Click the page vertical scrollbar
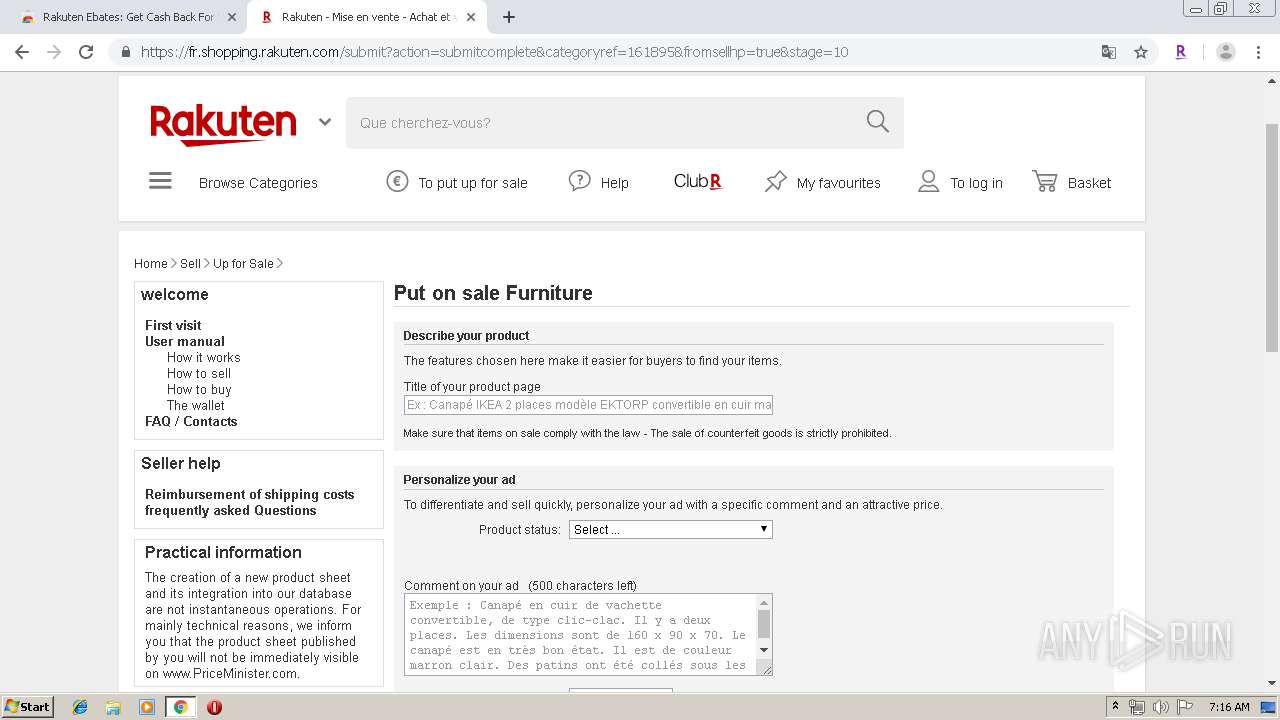 pos(1272,236)
